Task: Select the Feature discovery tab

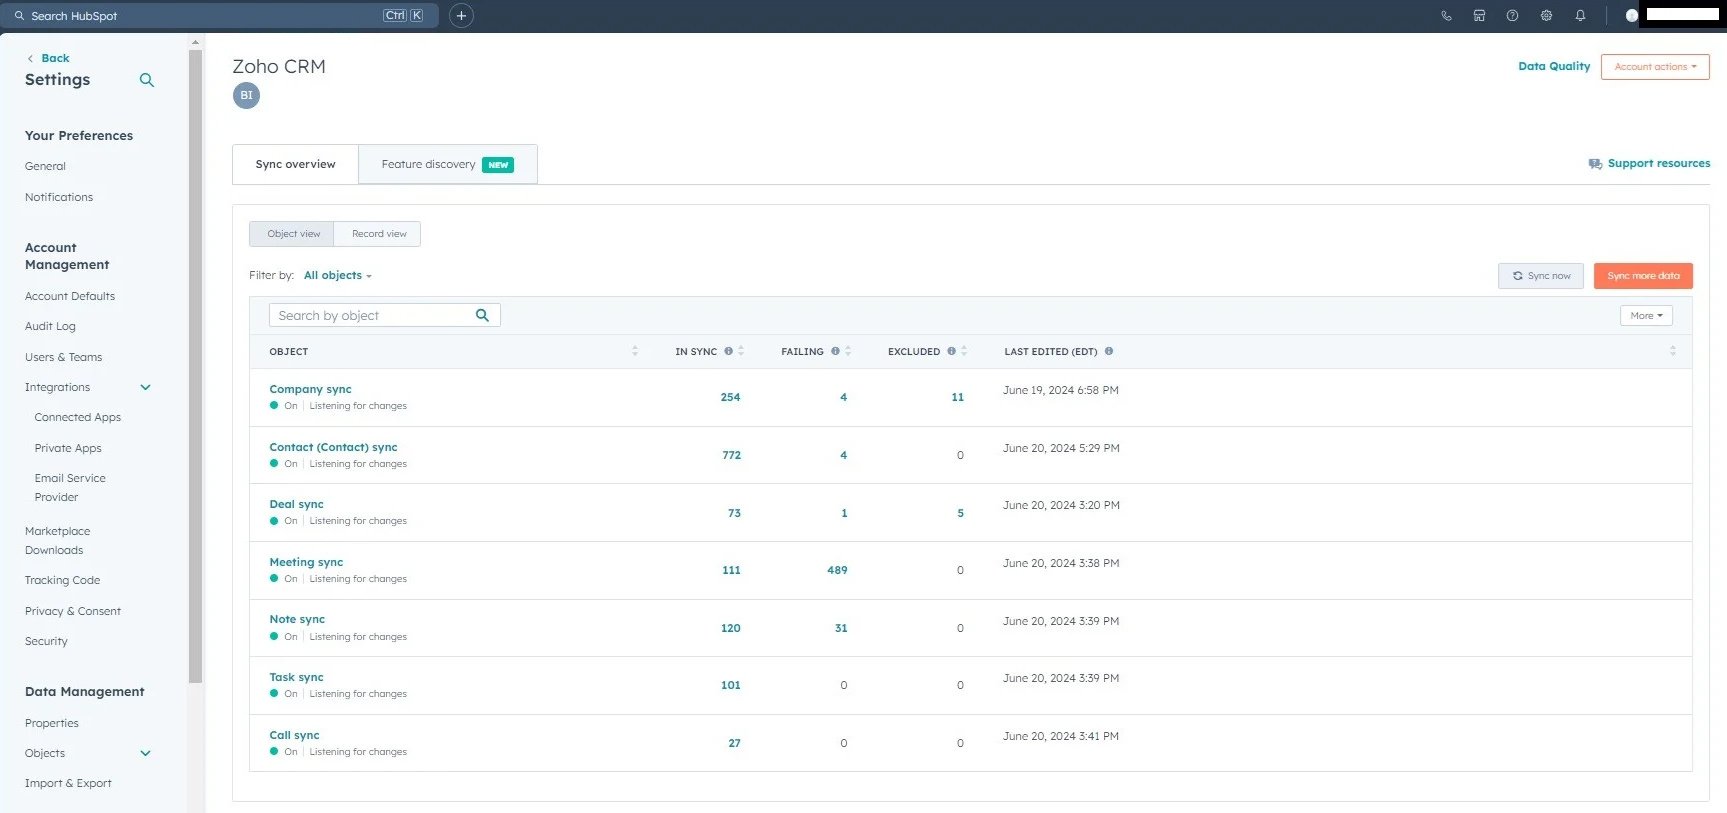Action: (x=447, y=165)
